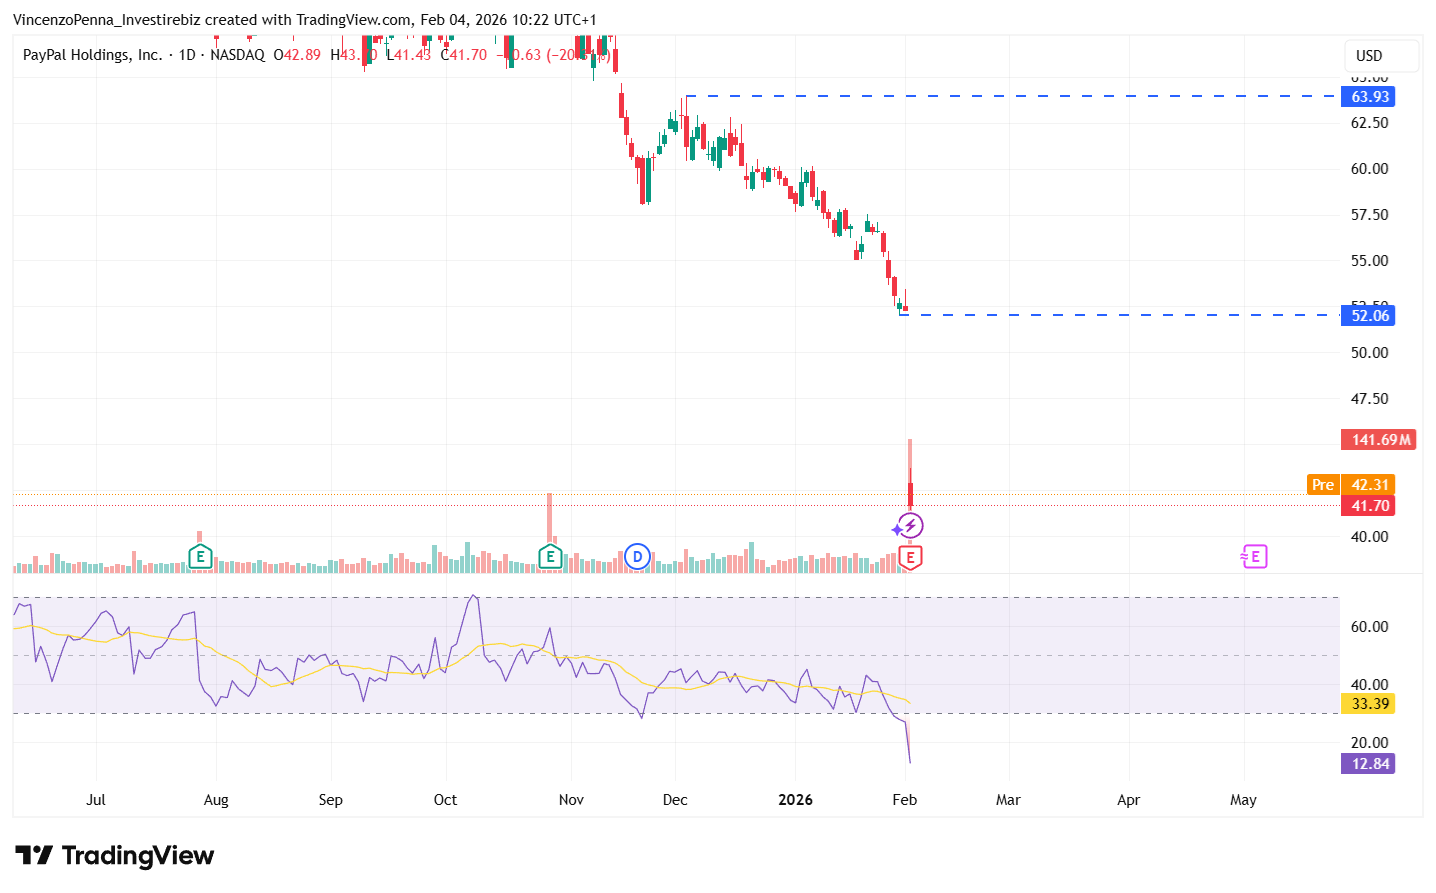Open the purple AI lightning analysis icon

(909, 525)
